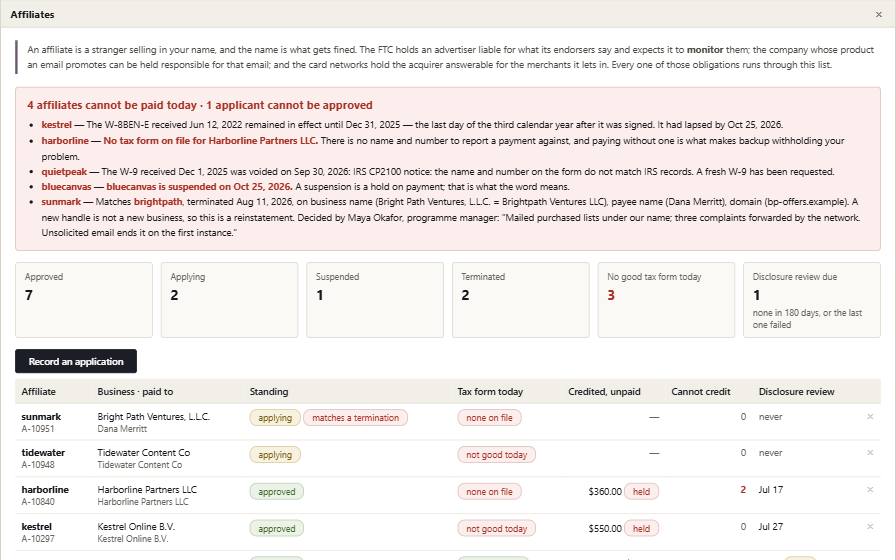
Task: Remove the kestrel affiliate row
Action: 870,526
